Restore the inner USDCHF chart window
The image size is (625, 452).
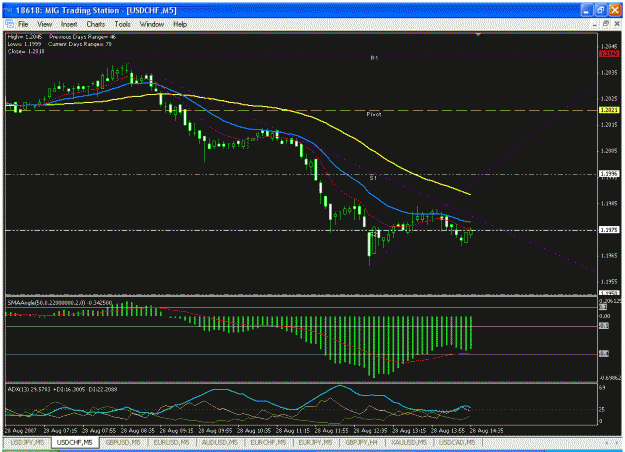point(605,24)
